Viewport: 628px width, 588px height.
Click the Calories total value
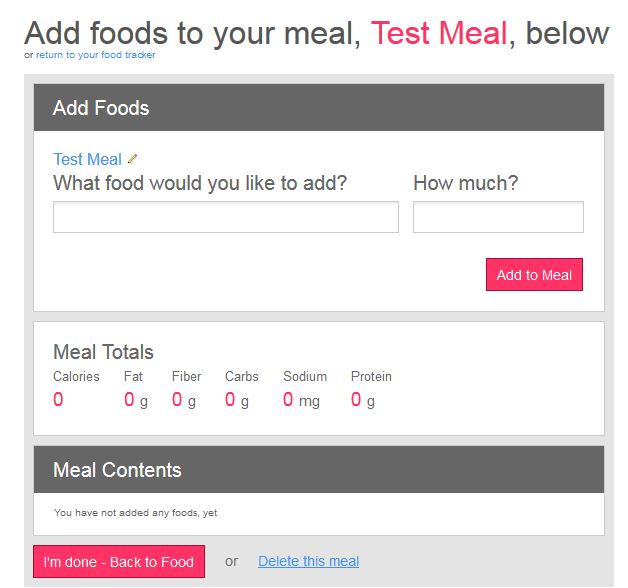click(58, 399)
